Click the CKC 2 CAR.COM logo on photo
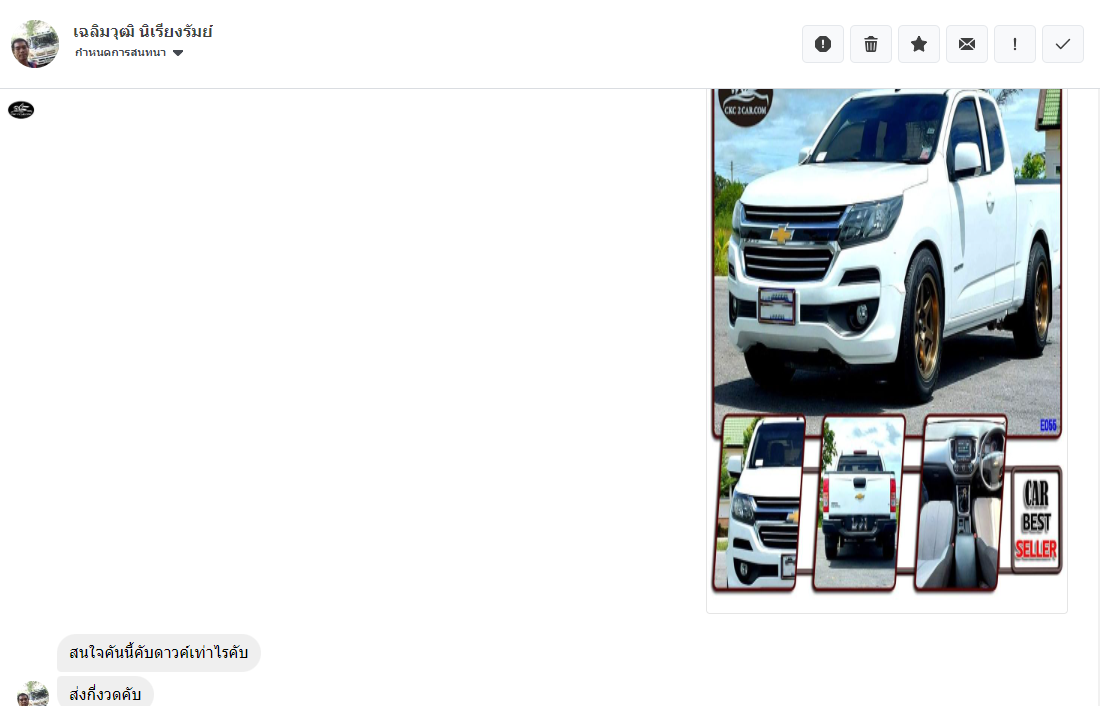The image size is (1100, 718). click(746, 107)
